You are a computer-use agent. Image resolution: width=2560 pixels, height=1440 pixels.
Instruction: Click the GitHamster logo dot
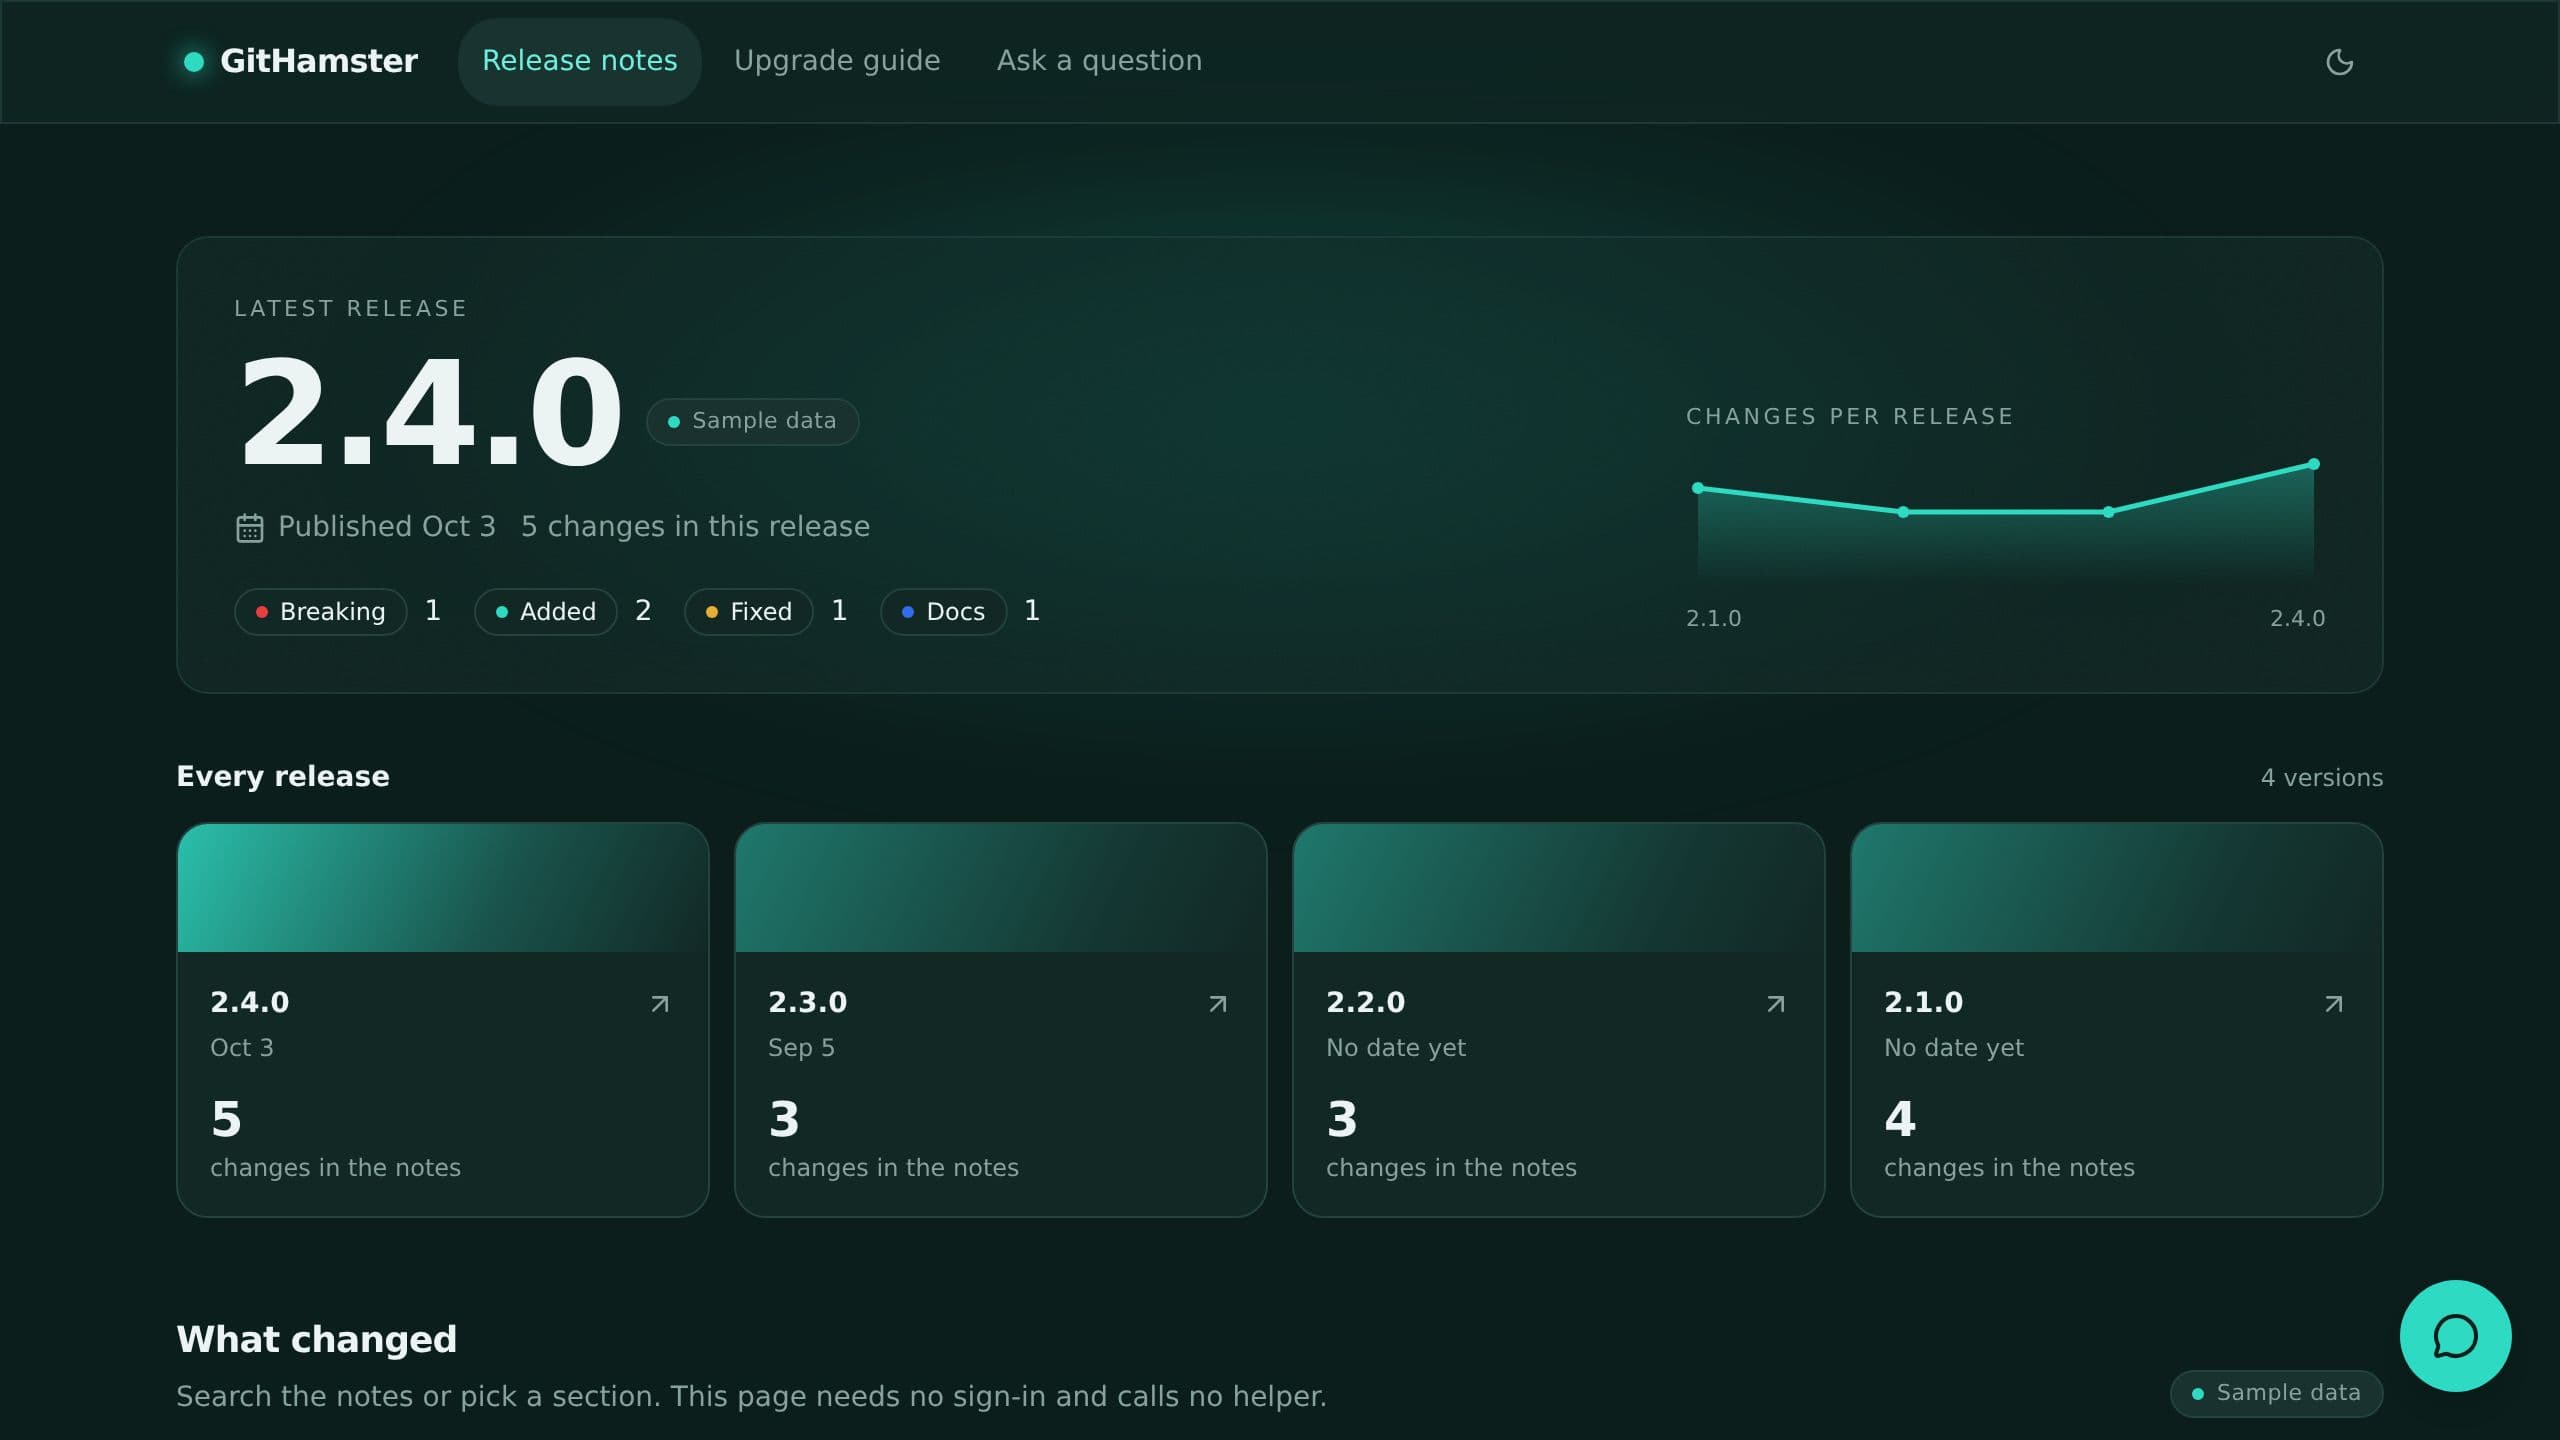(x=194, y=62)
